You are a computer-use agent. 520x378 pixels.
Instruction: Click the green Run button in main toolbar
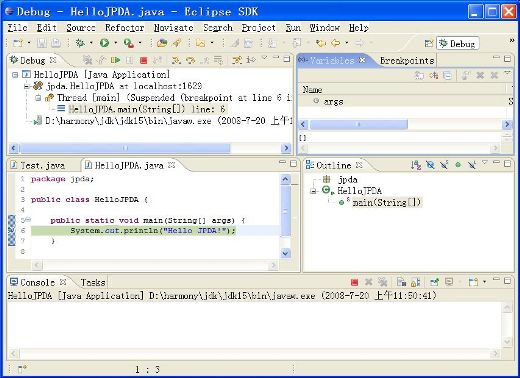click(104, 43)
